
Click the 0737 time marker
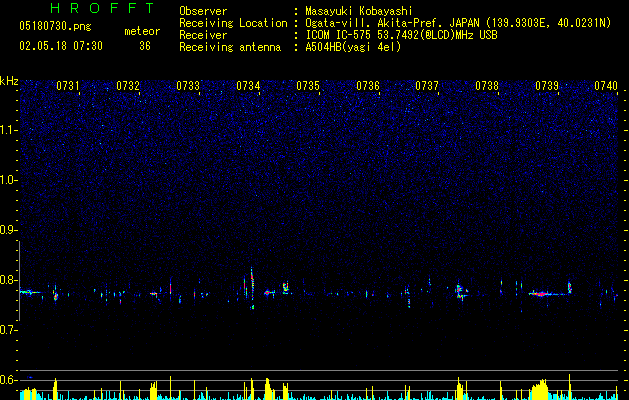[x=427, y=86]
